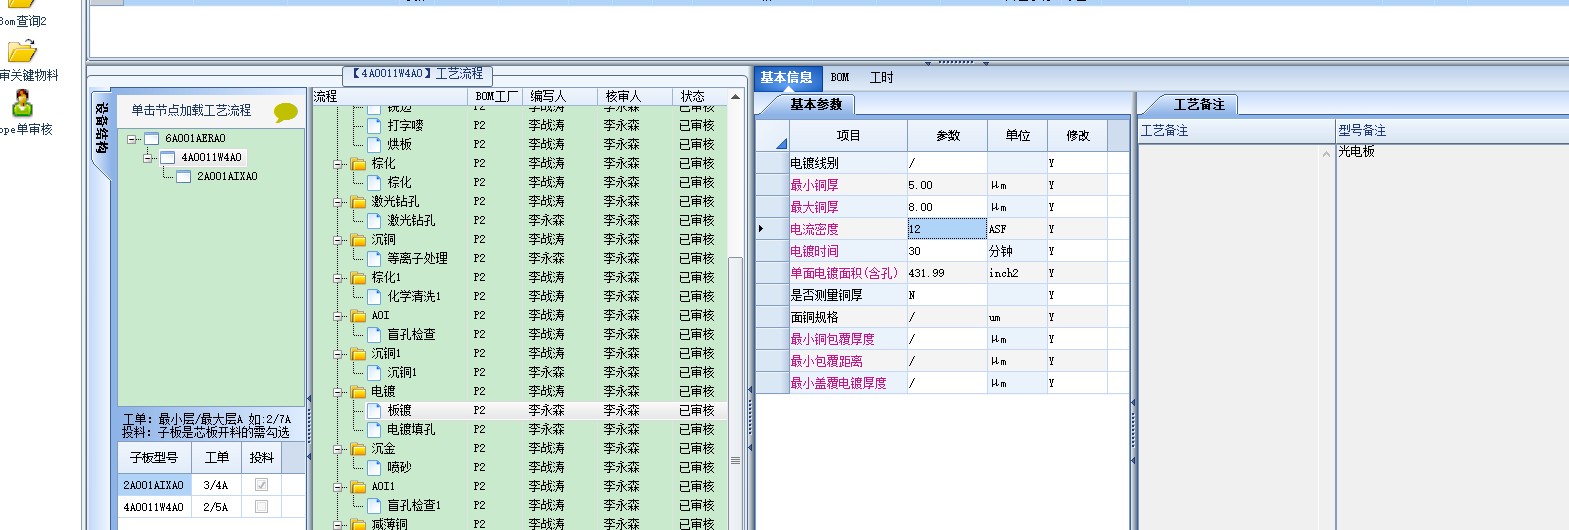Click the 喷砂 document icon
This screenshot has height=530, width=1569.
375,468
